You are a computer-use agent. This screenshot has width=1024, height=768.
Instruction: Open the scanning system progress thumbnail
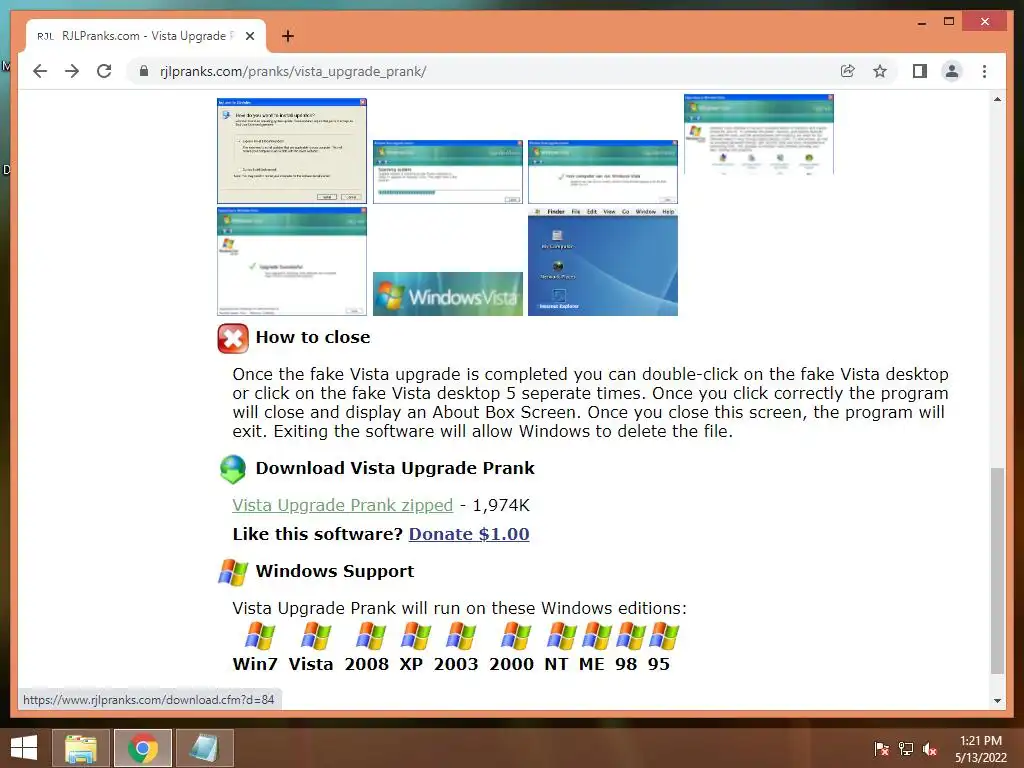[x=448, y=172]
